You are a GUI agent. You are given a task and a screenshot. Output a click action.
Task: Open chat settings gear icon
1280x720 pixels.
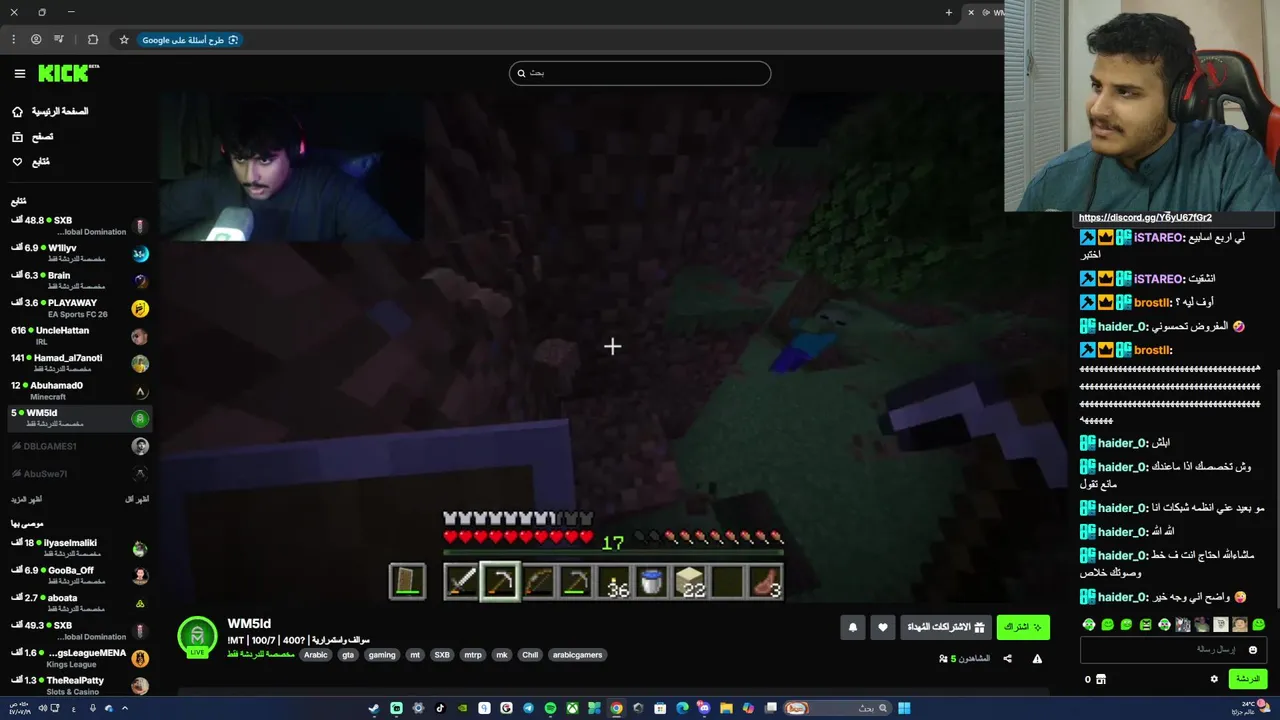tap(1214, 679)
